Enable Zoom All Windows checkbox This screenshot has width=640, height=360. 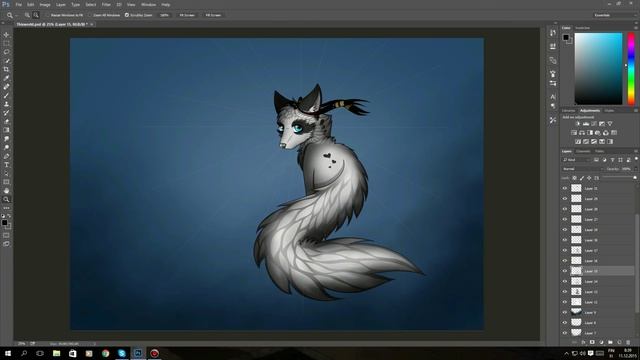90,15
